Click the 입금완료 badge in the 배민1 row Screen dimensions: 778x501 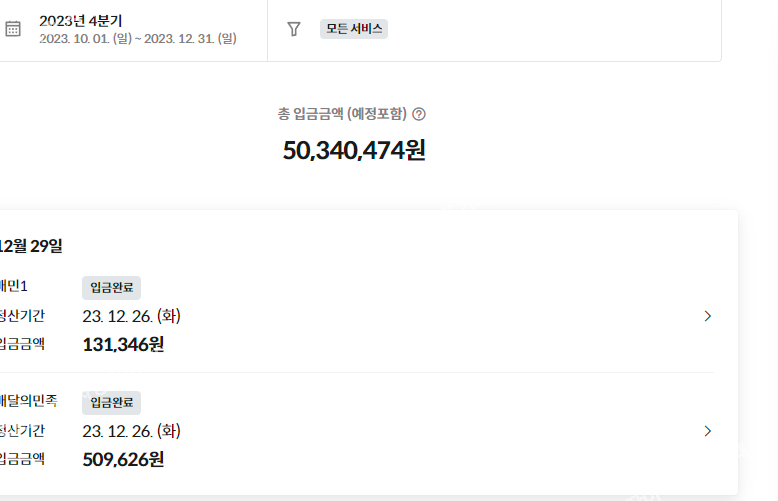pyautogui.click(x=112, y=288)
